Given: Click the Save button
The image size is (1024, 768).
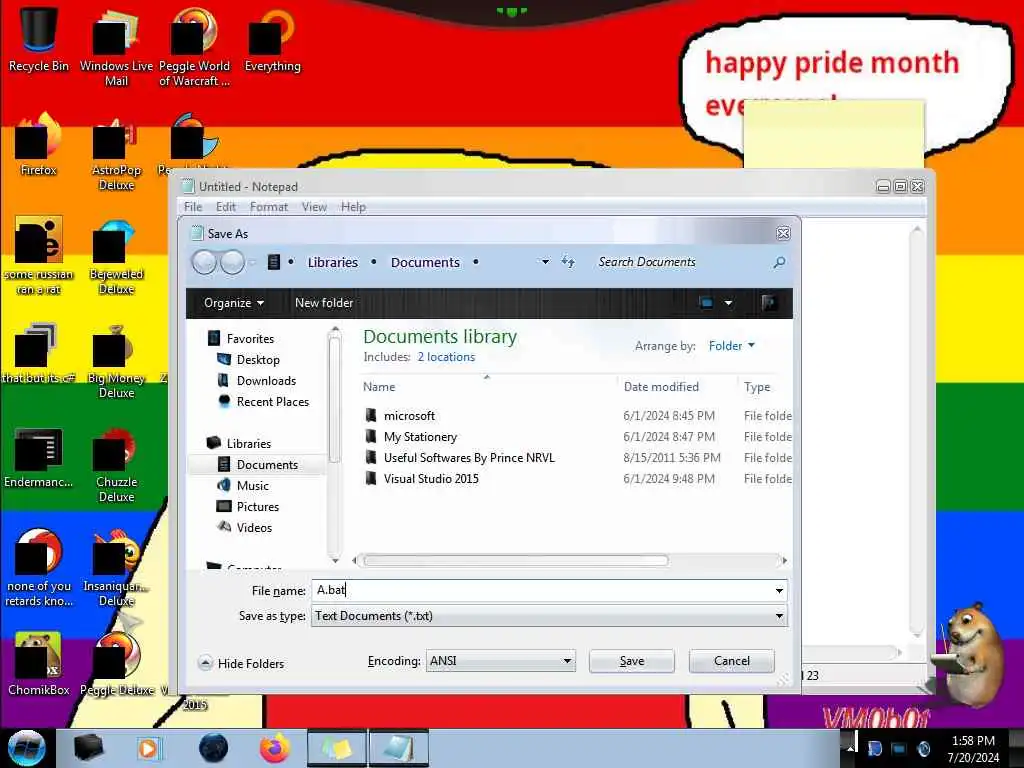Looking at the screenshot, I should [632, 661].
